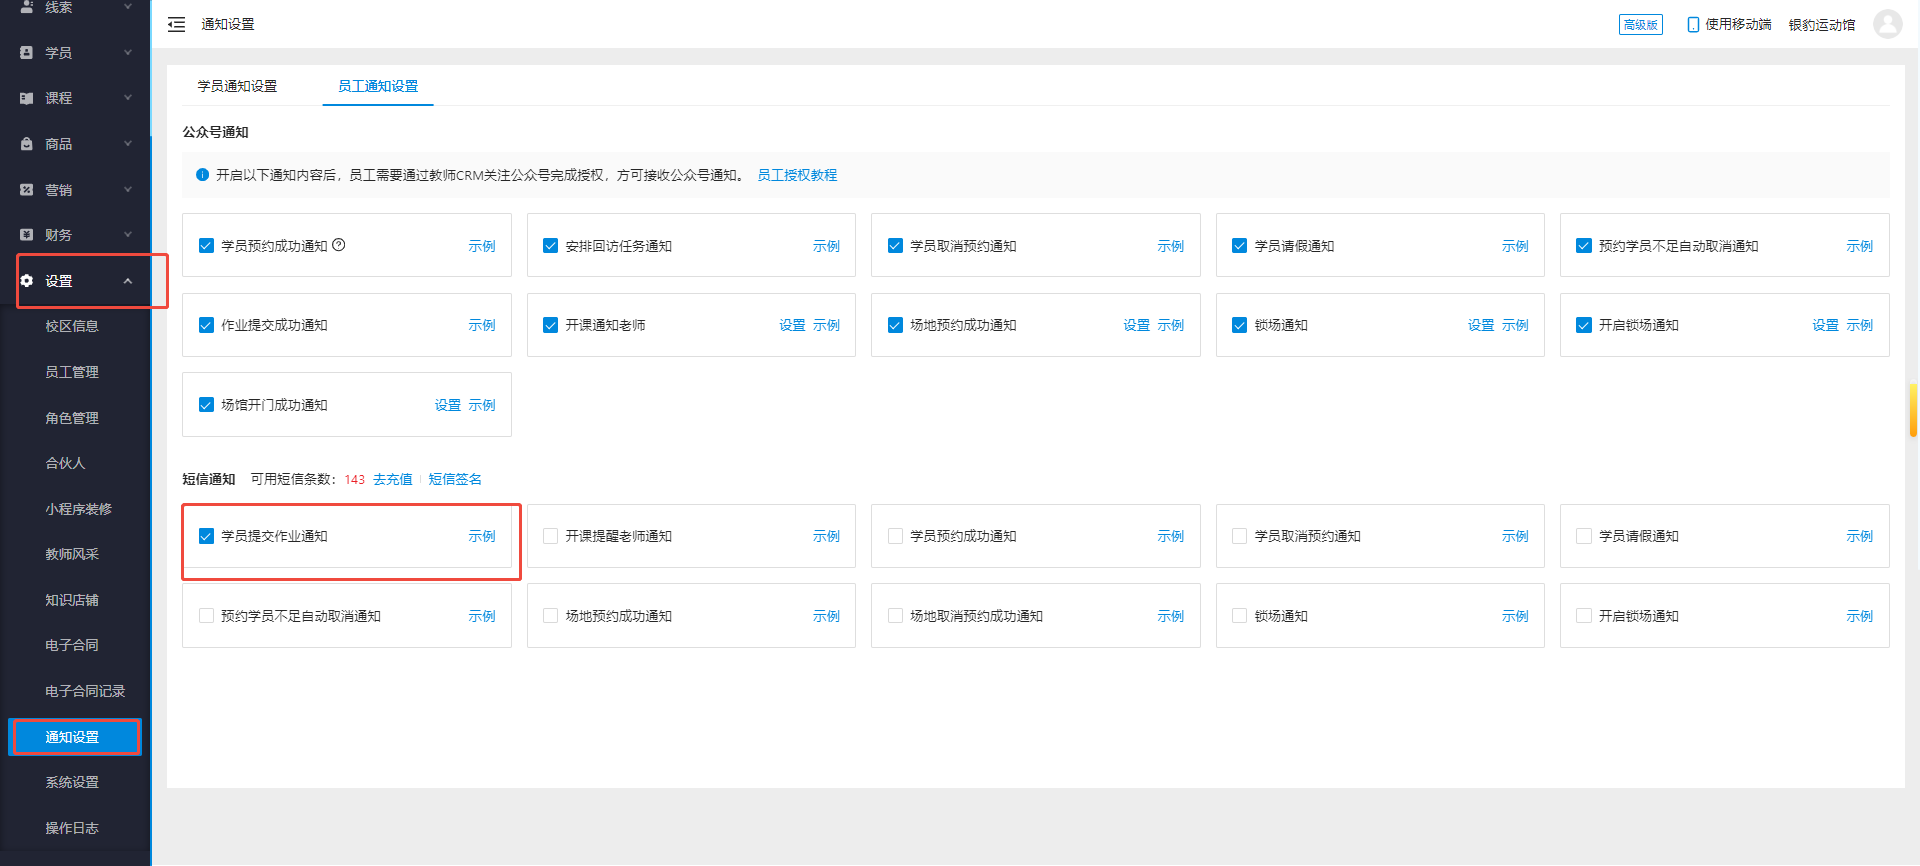Toggle 作业提交成功通知 checkbox
Screen dimensions: 1920x866
(x=206, y=325)
